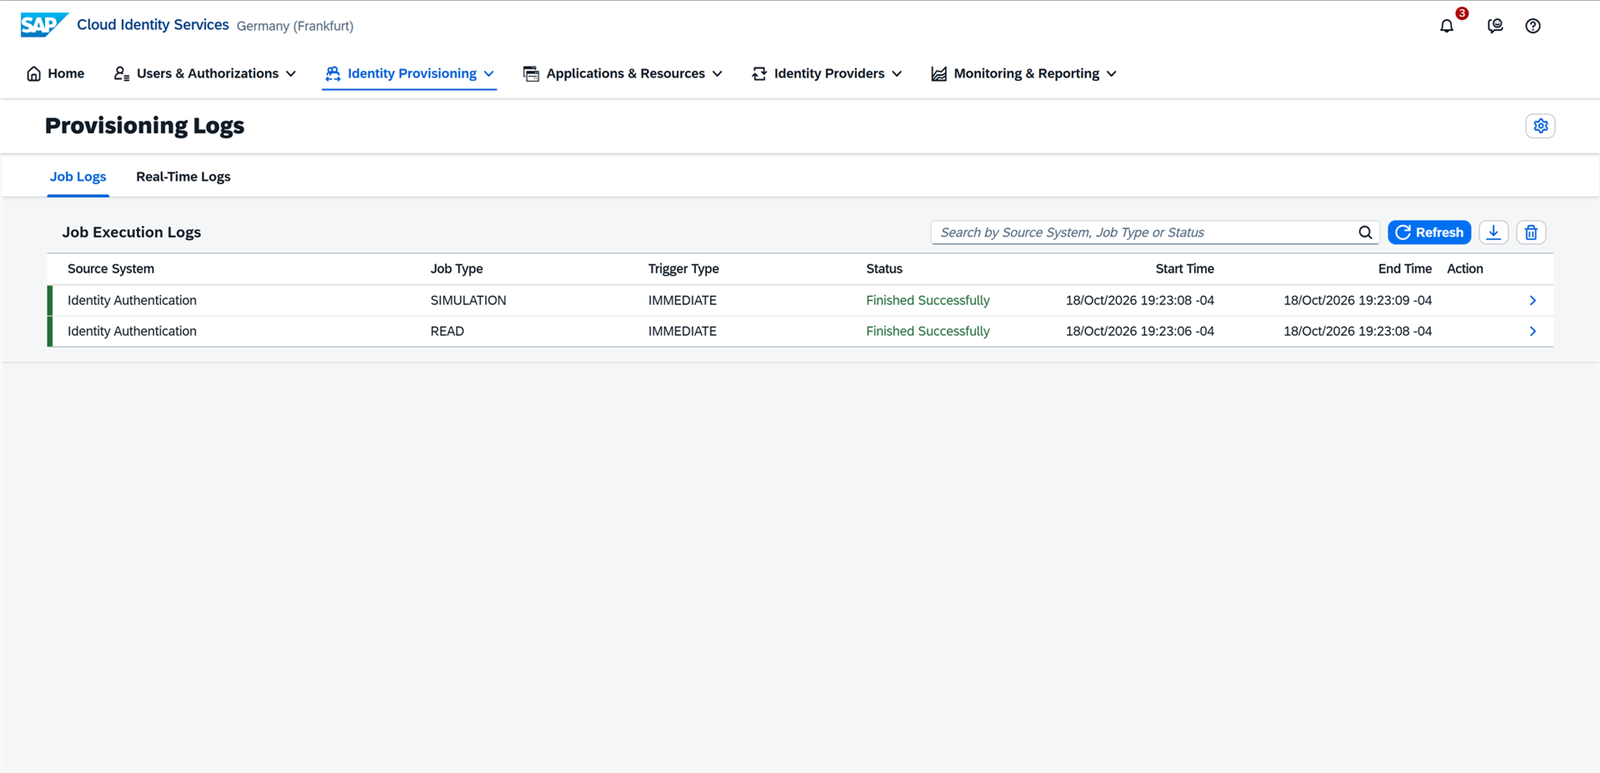Screen dimensions: 1600x773
Task: Click the READ job type cell
Action: pyautogui.click(x=447, y=331)
